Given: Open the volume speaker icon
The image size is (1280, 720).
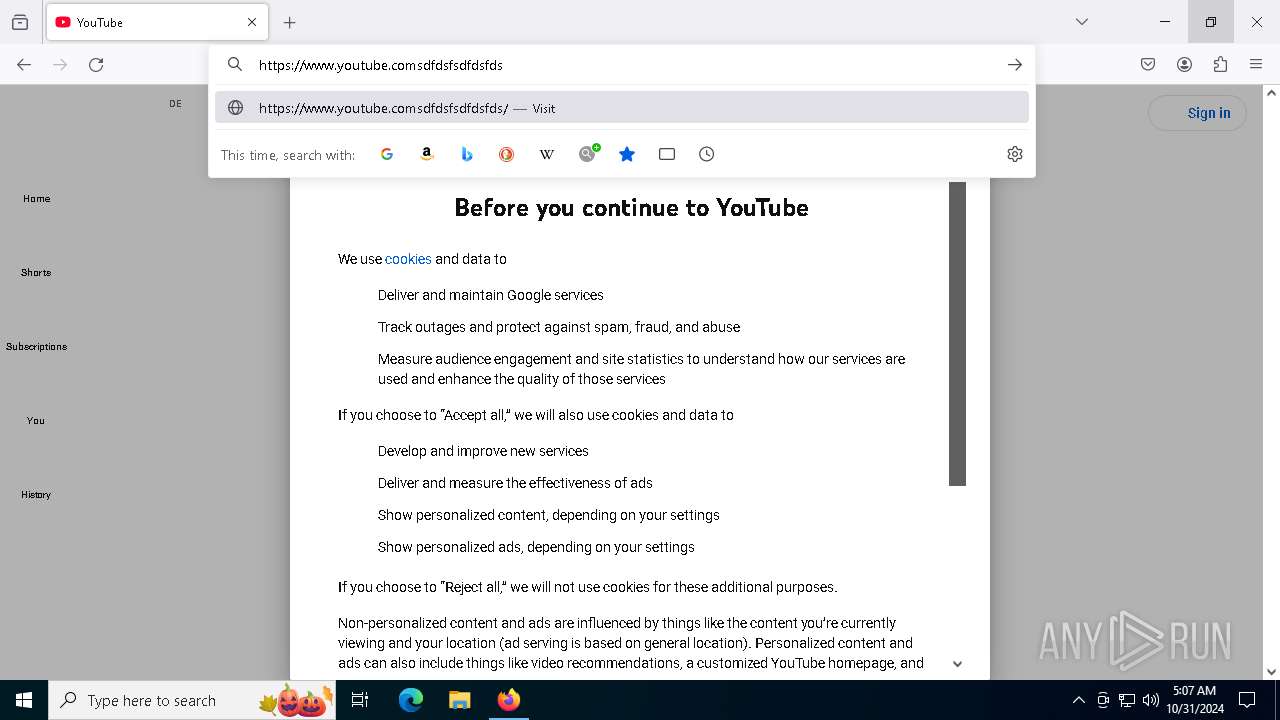Looking at the screenshot, I should click(x=1151, y=700).
